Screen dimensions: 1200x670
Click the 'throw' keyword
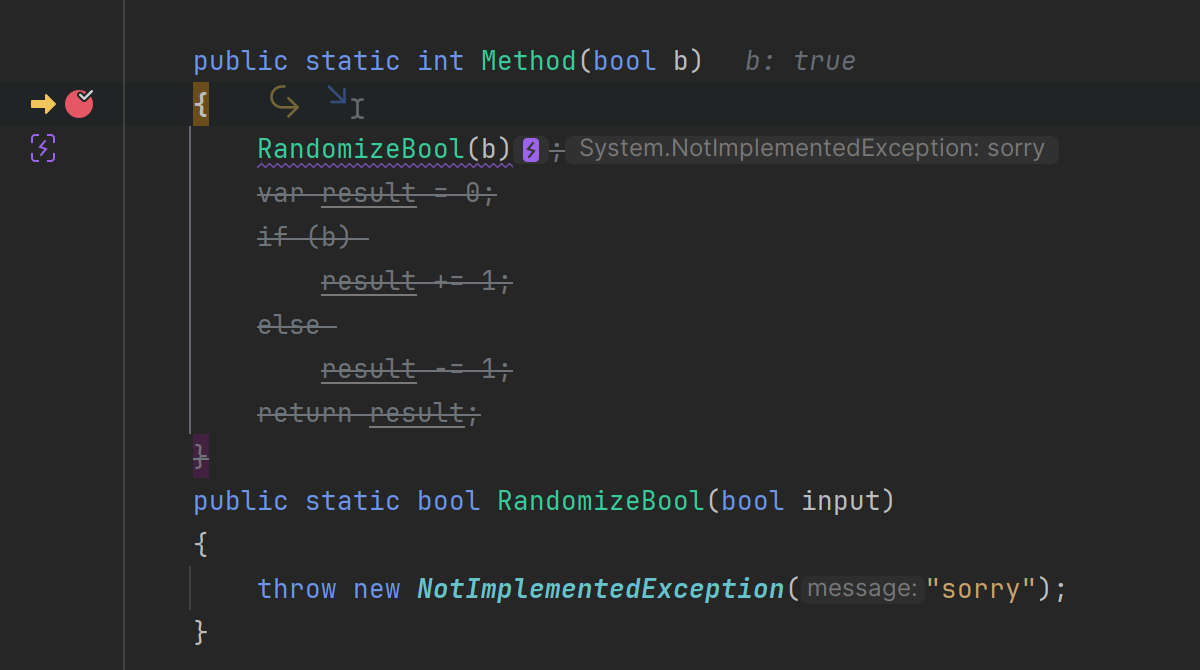(297, 589)
